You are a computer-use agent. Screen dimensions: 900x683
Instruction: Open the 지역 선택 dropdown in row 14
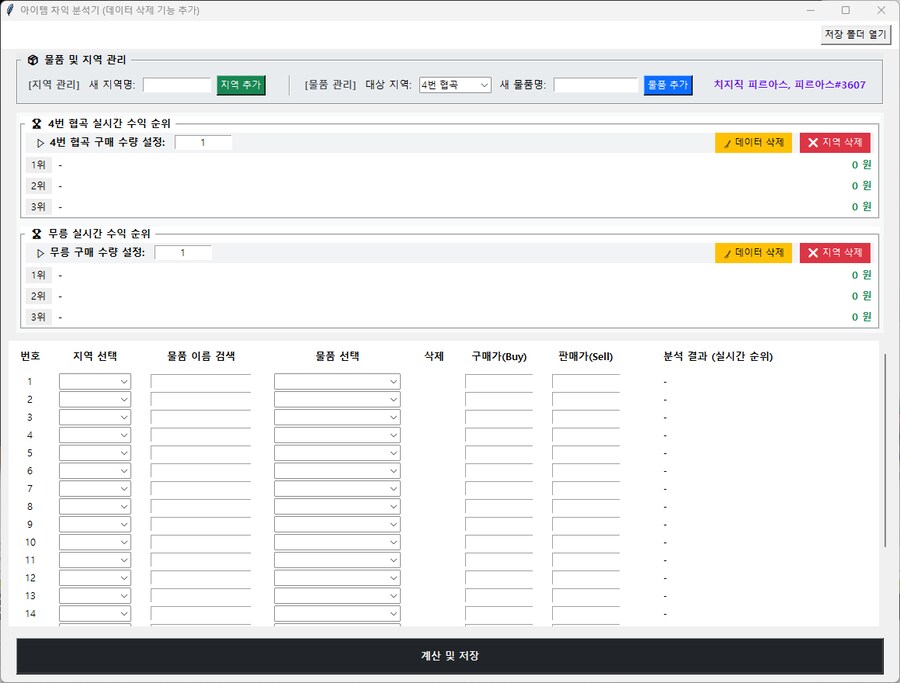pyautogui.click(x=94, y=613)
